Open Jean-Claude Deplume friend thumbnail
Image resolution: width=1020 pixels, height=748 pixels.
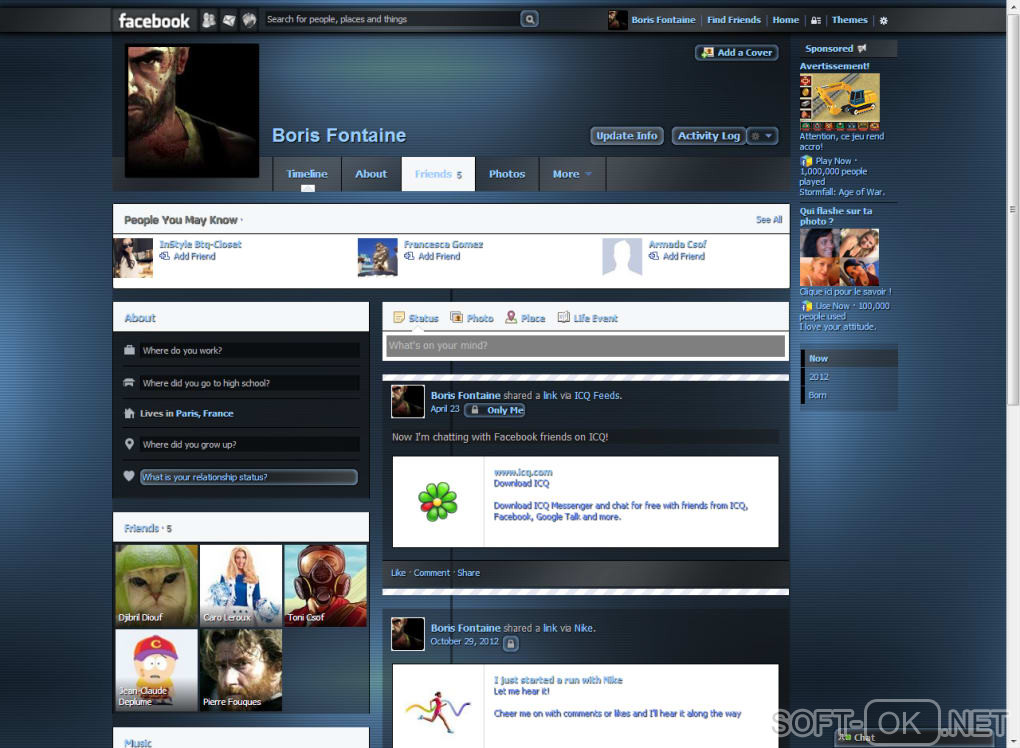pos(157,670)
